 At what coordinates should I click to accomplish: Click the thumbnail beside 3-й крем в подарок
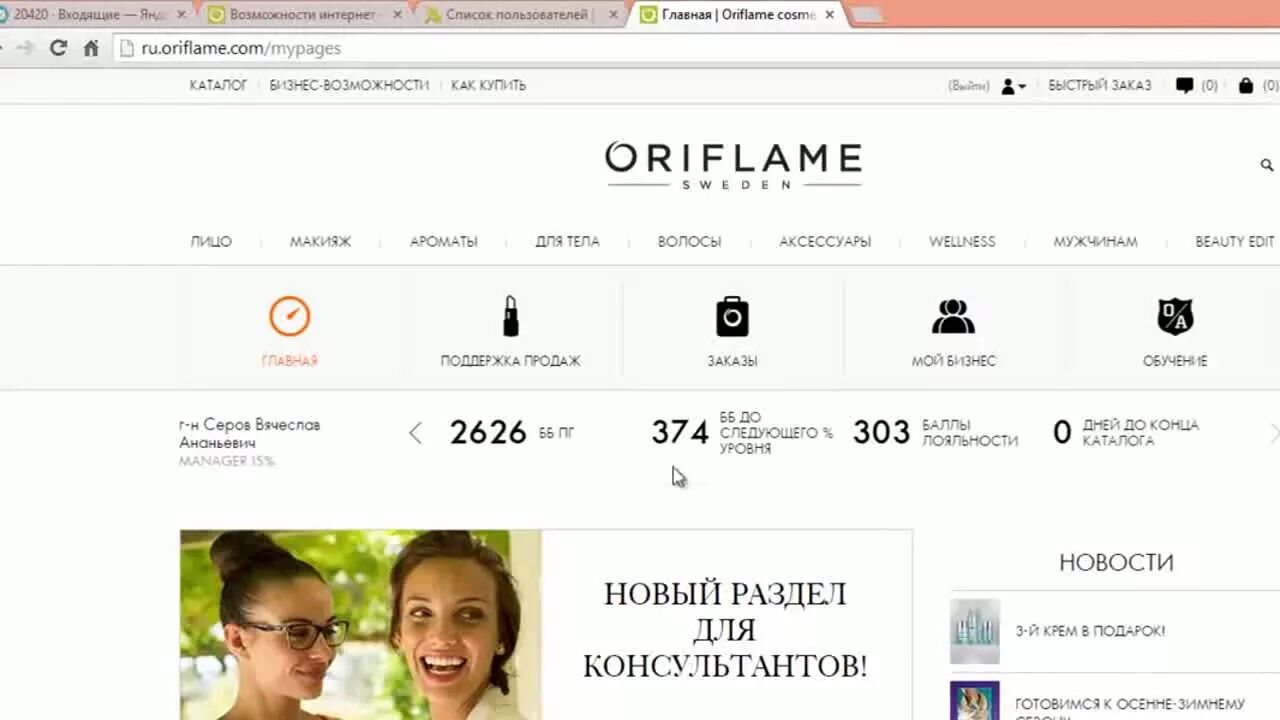pyautogui.click(x=975, y=631)
